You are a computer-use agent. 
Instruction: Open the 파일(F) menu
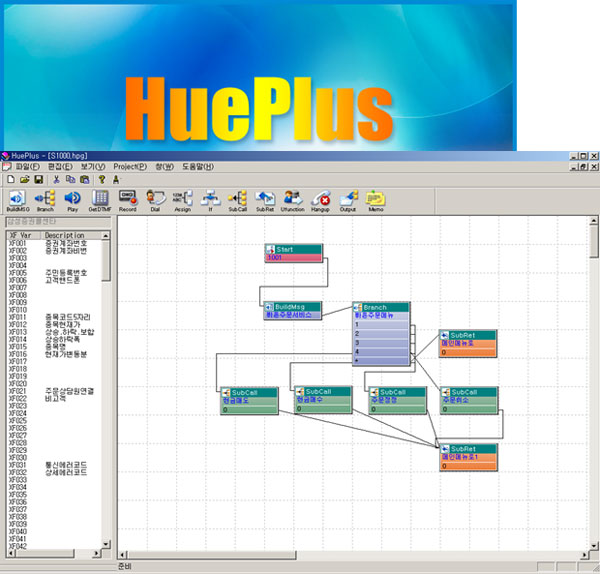(28, 167)
